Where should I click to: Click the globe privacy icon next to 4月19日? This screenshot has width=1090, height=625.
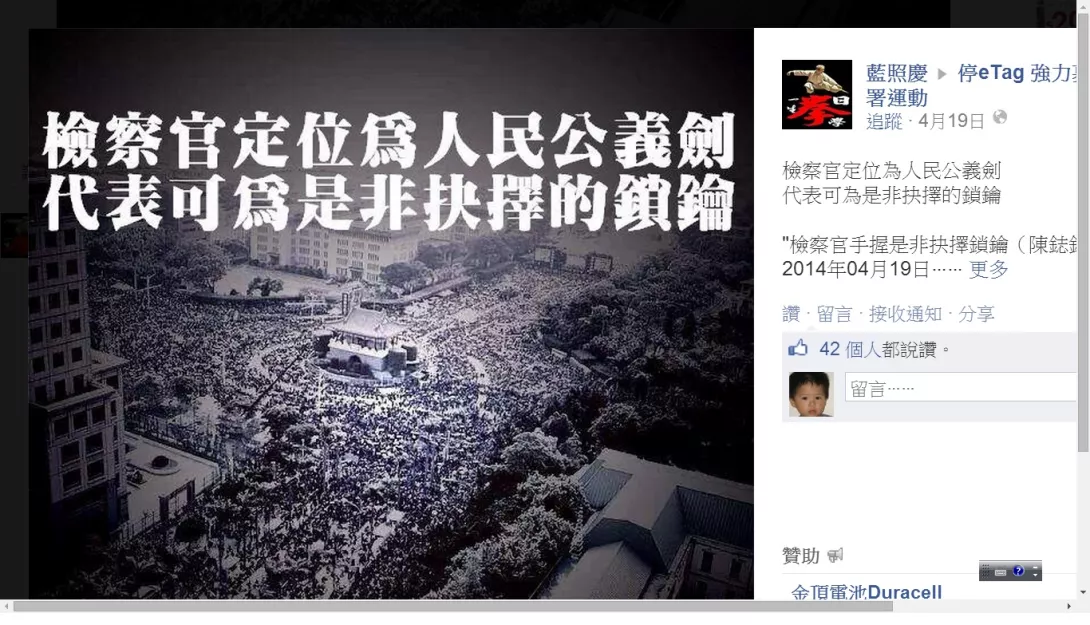point(1000,117)
